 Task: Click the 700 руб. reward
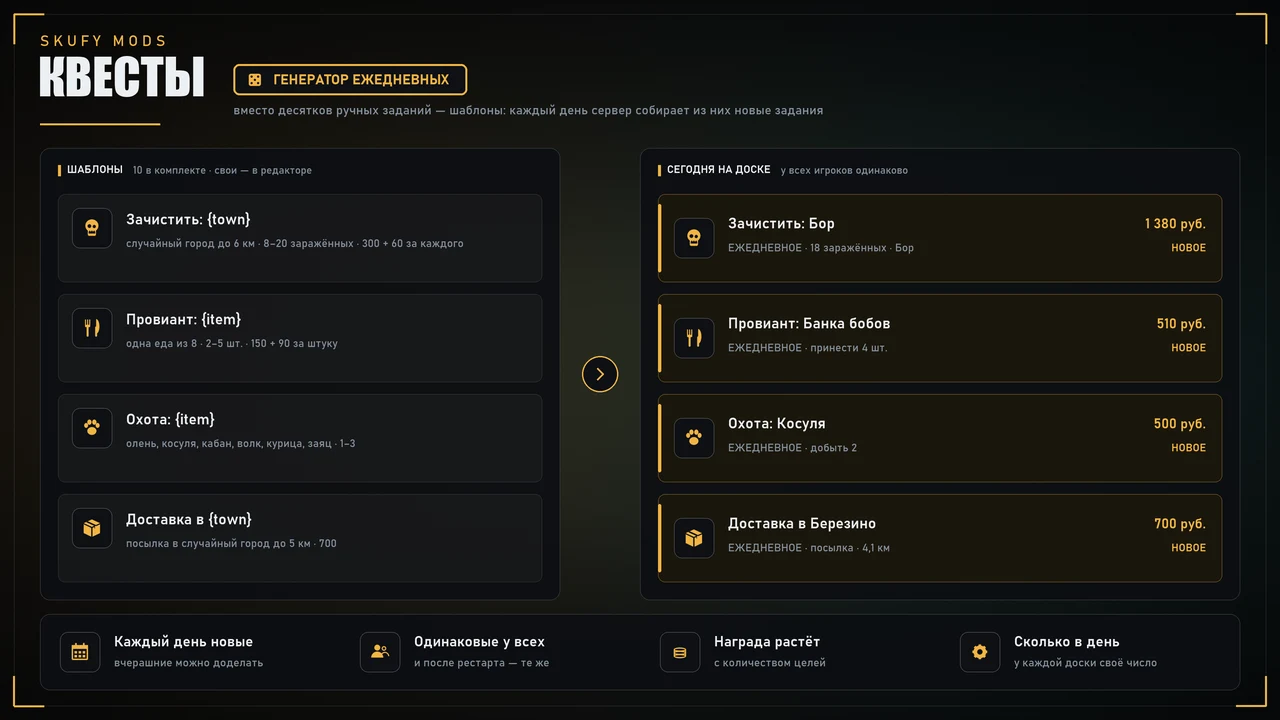[1180, 524]
